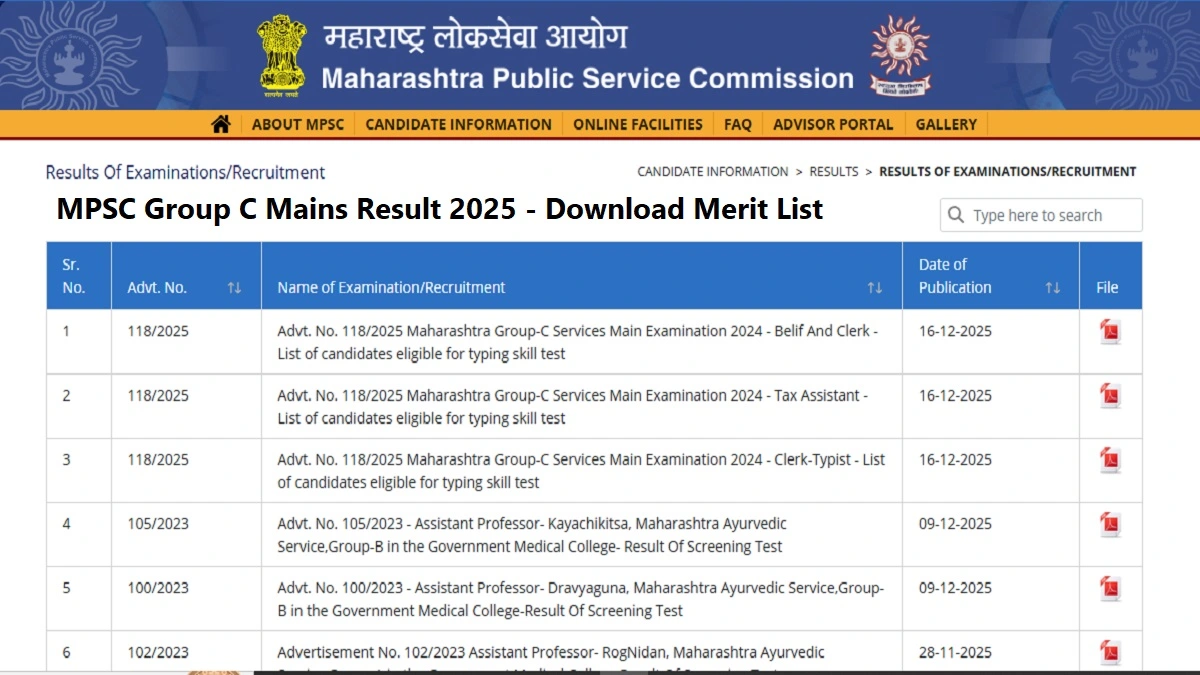
Task: Open the ONLINE FACILITIES dropdown menu
Action: (638, 123)
